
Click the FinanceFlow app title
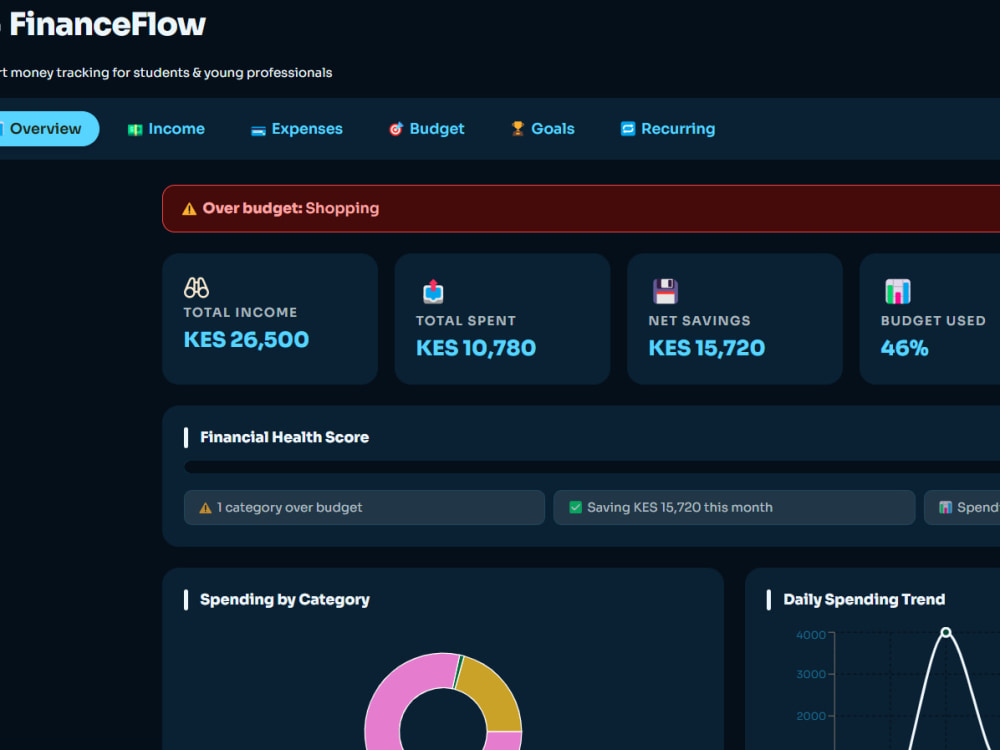tap(107, 24)
